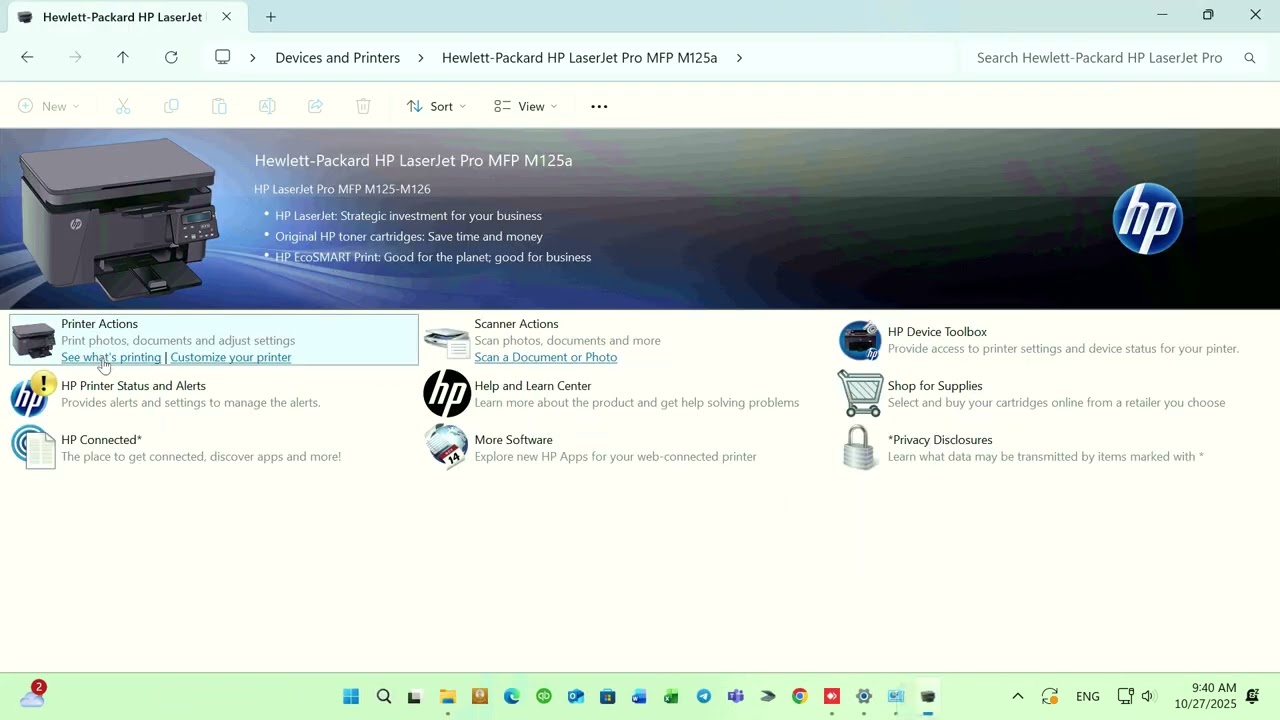Open the Windows Start menu
Image resolution: width=1280 pixels, height=720 pixels.
(x=351, y=697)
